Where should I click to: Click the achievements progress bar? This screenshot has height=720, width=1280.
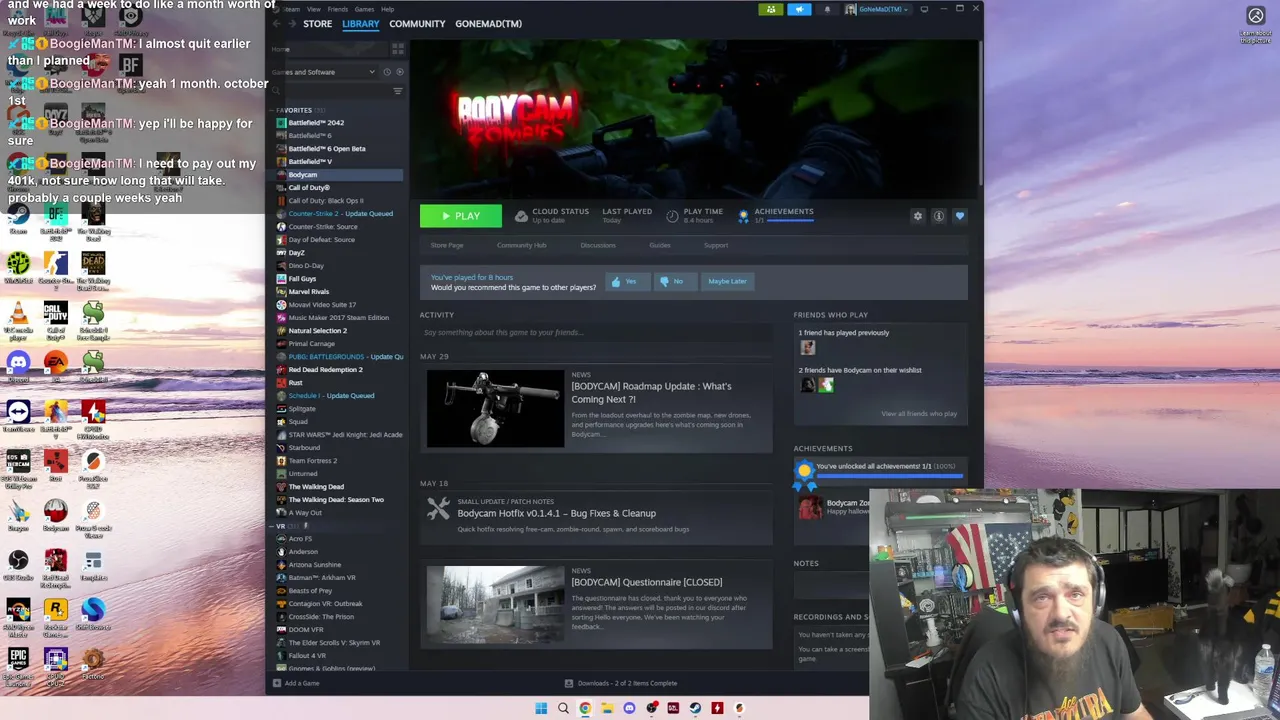pyautogui.click(x=890, y=476)
